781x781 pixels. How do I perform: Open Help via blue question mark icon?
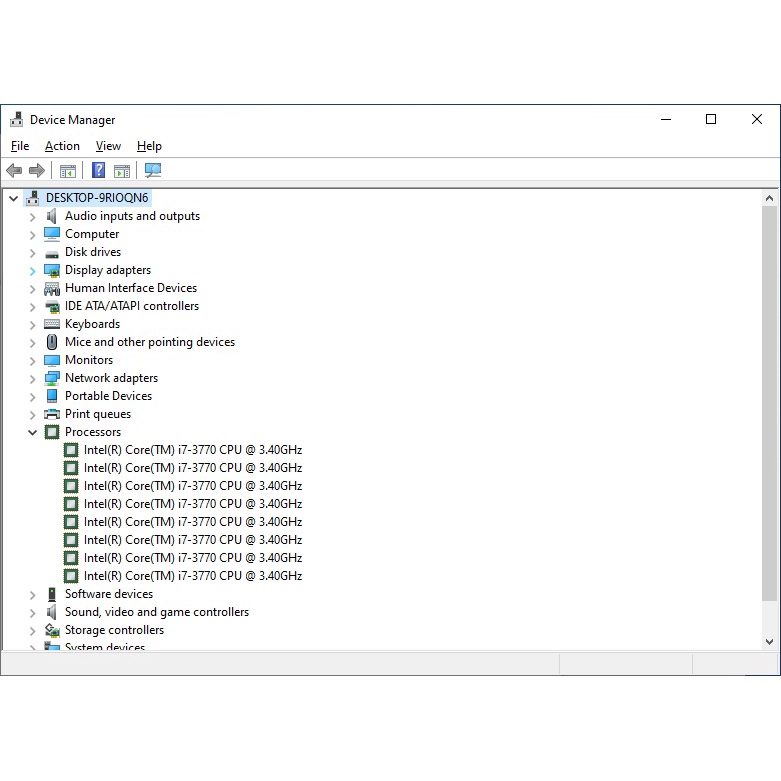[98, 171]
